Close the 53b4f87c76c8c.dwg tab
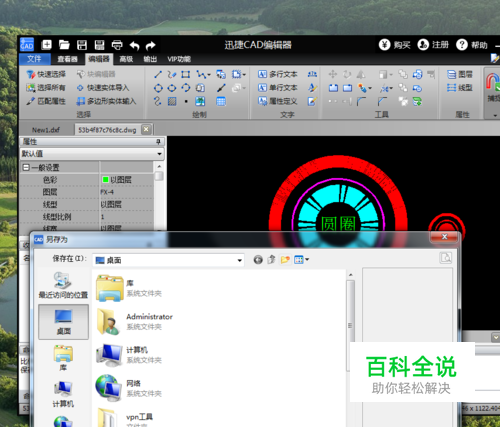 146,129
